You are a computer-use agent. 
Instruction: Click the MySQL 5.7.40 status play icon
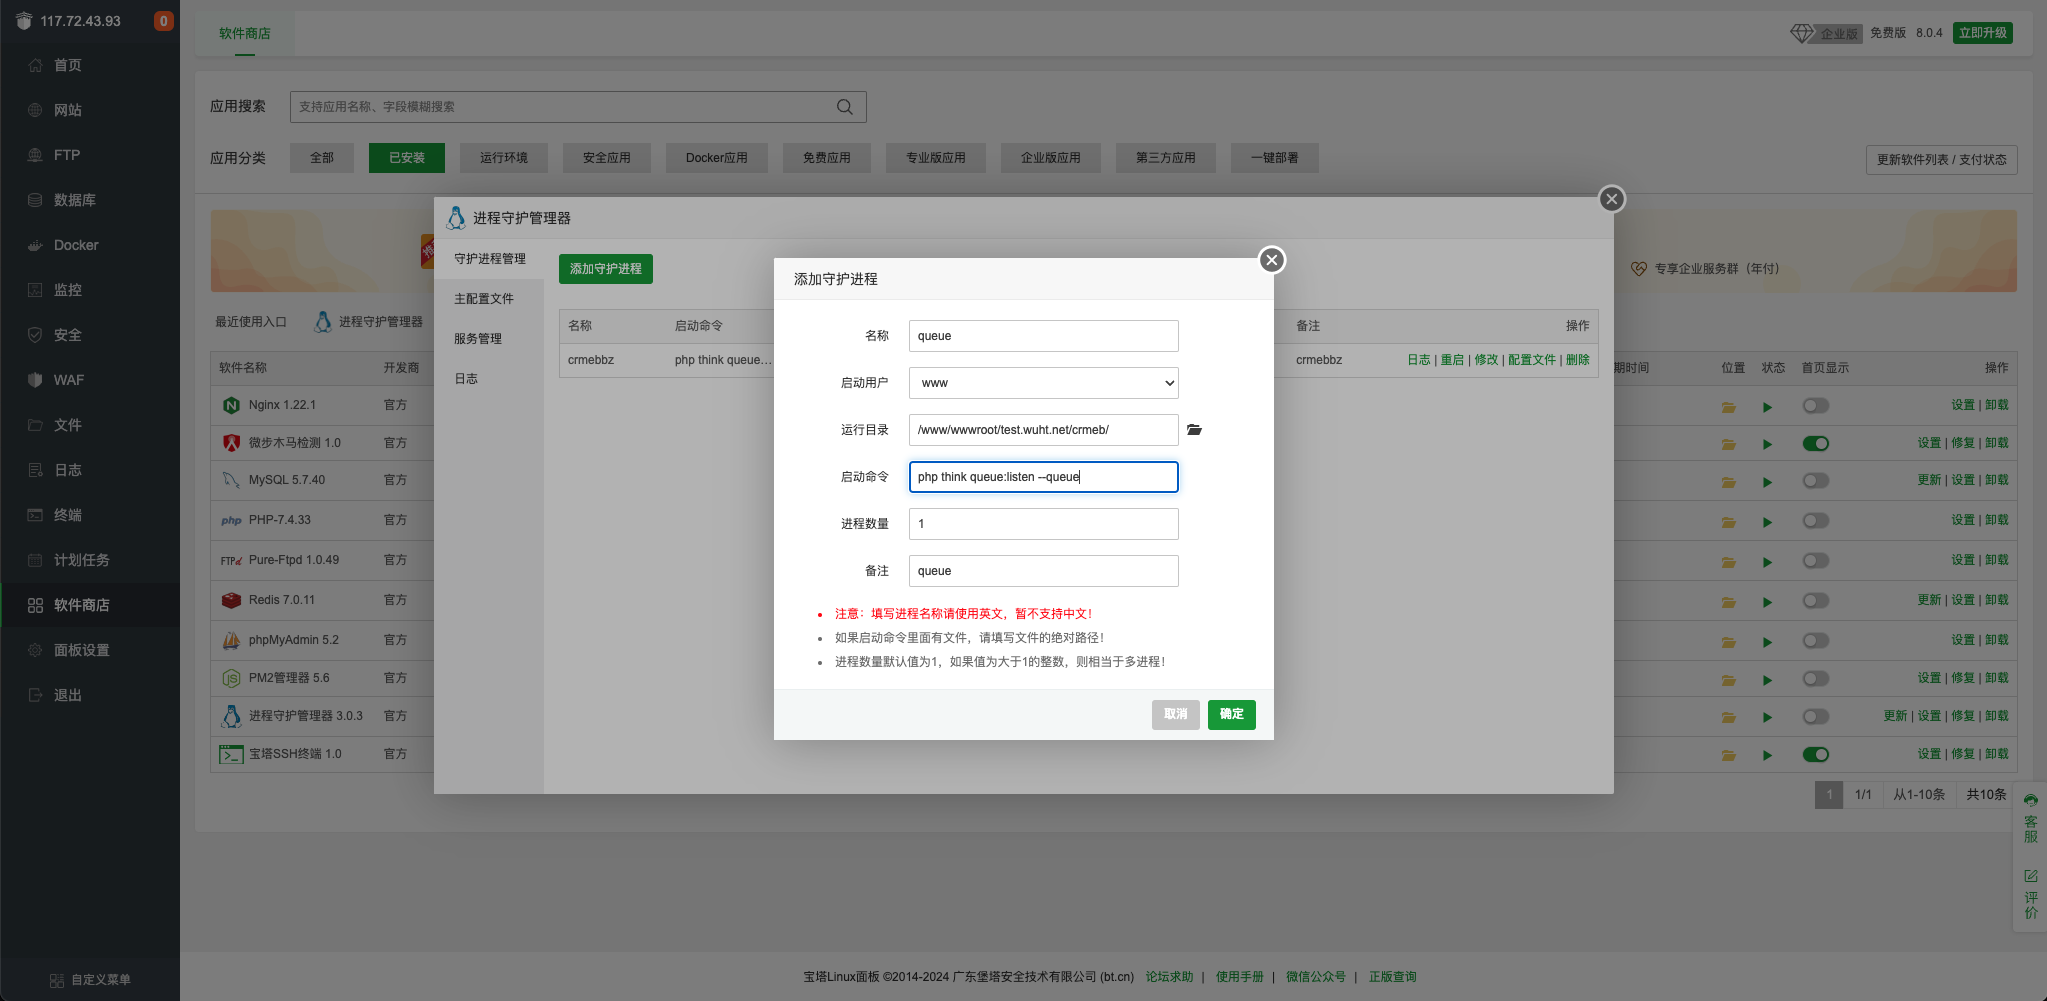pyautogui.click(x=1767, y=482)
